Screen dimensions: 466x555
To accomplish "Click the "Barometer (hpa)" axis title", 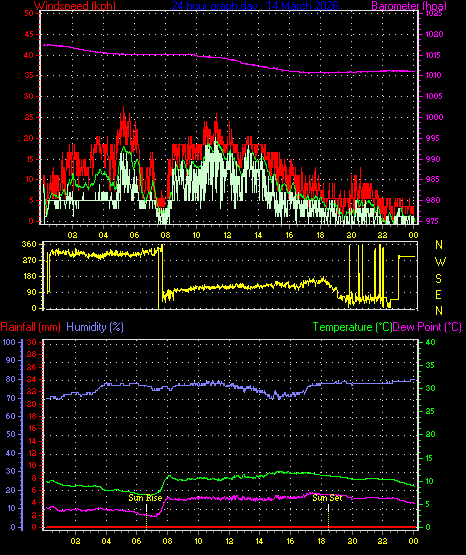I will (409, 6).
